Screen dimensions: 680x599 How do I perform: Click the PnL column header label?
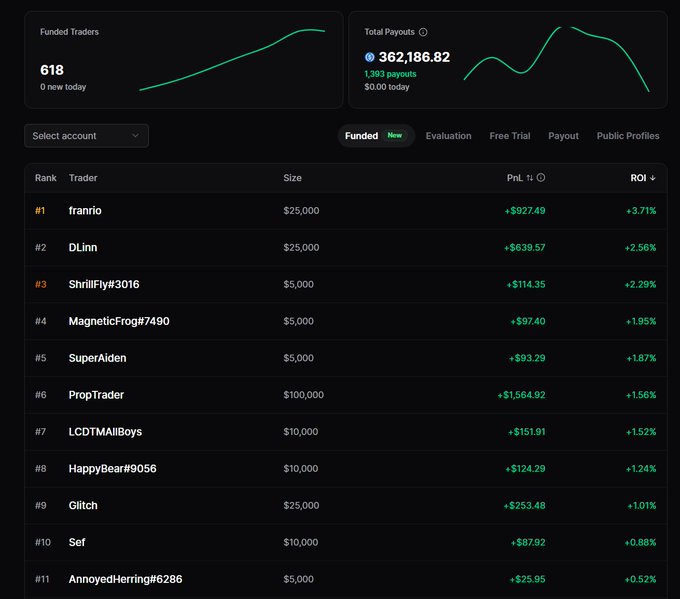(x=515, y=178)
